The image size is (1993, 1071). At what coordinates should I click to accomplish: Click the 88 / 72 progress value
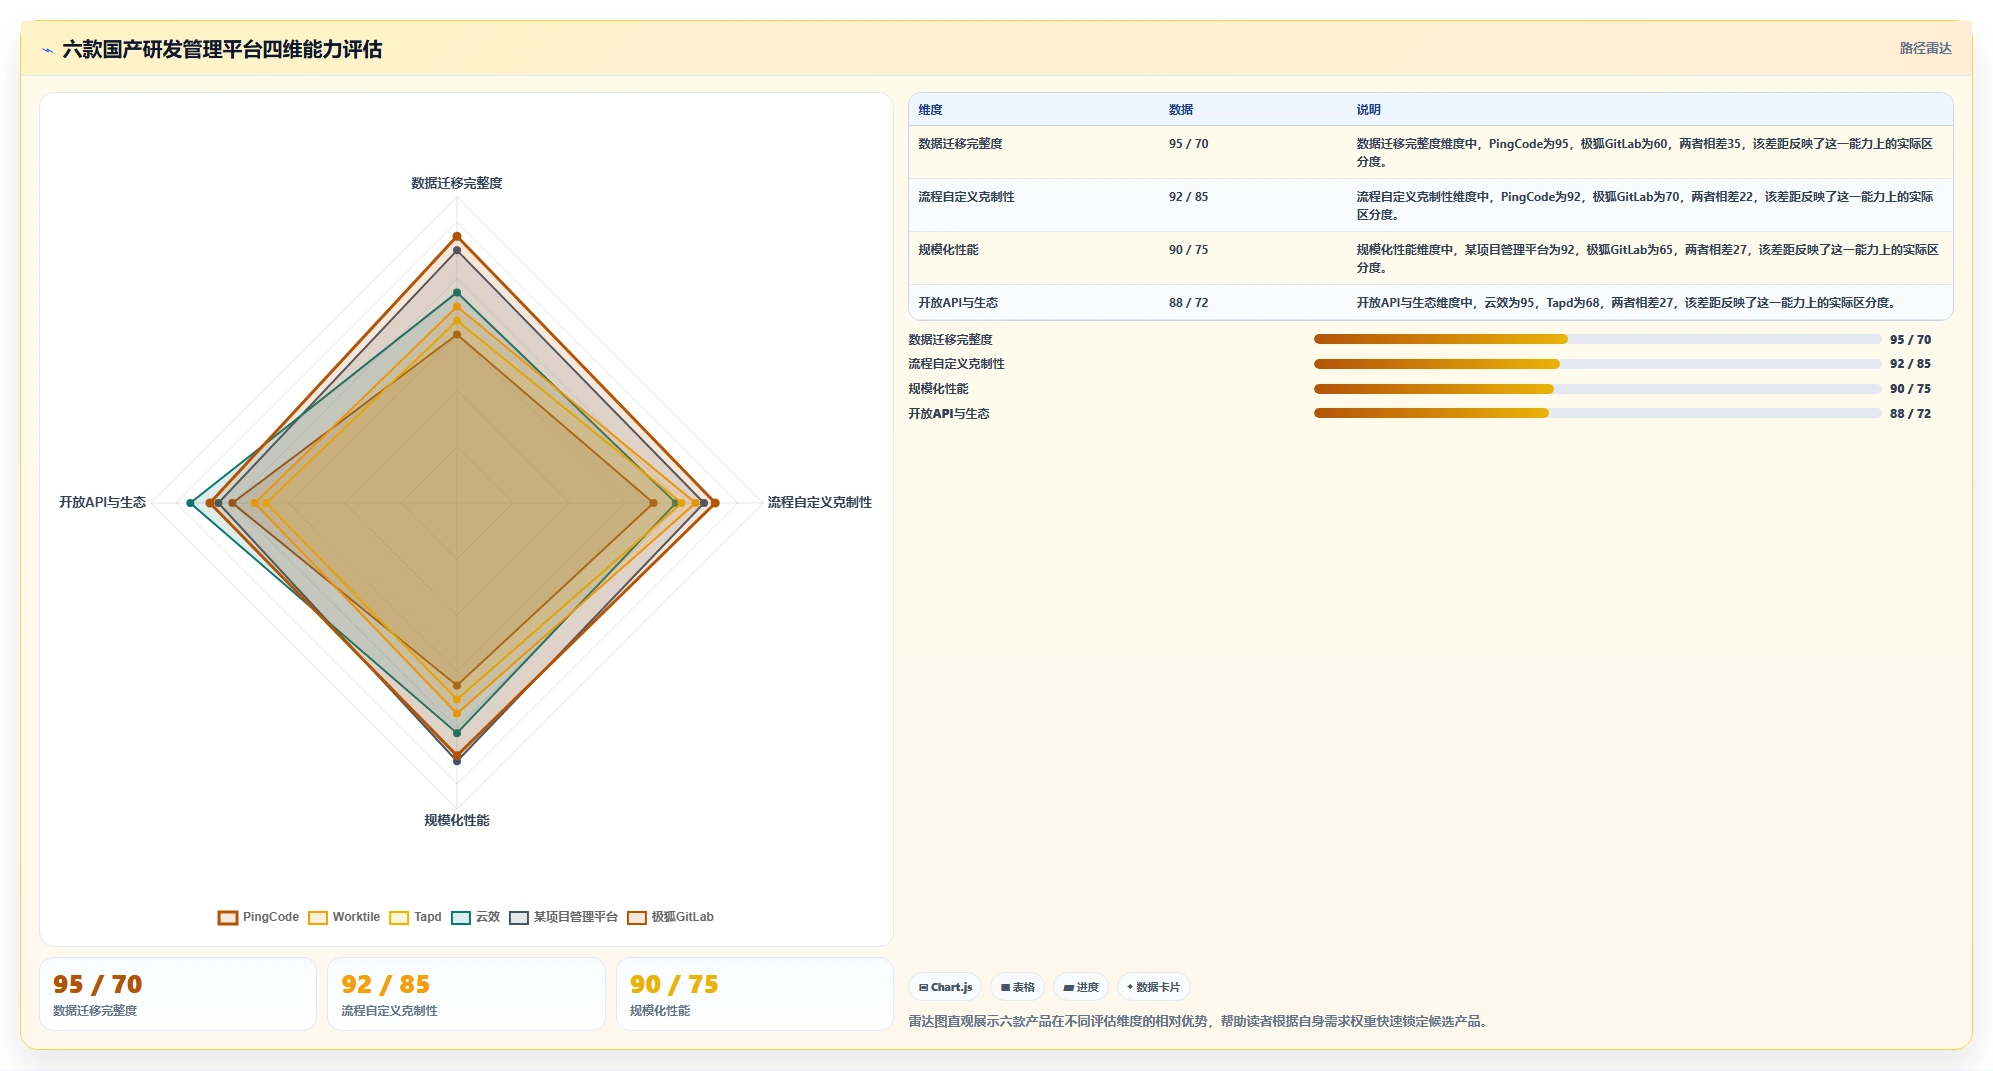[1910, 414]
